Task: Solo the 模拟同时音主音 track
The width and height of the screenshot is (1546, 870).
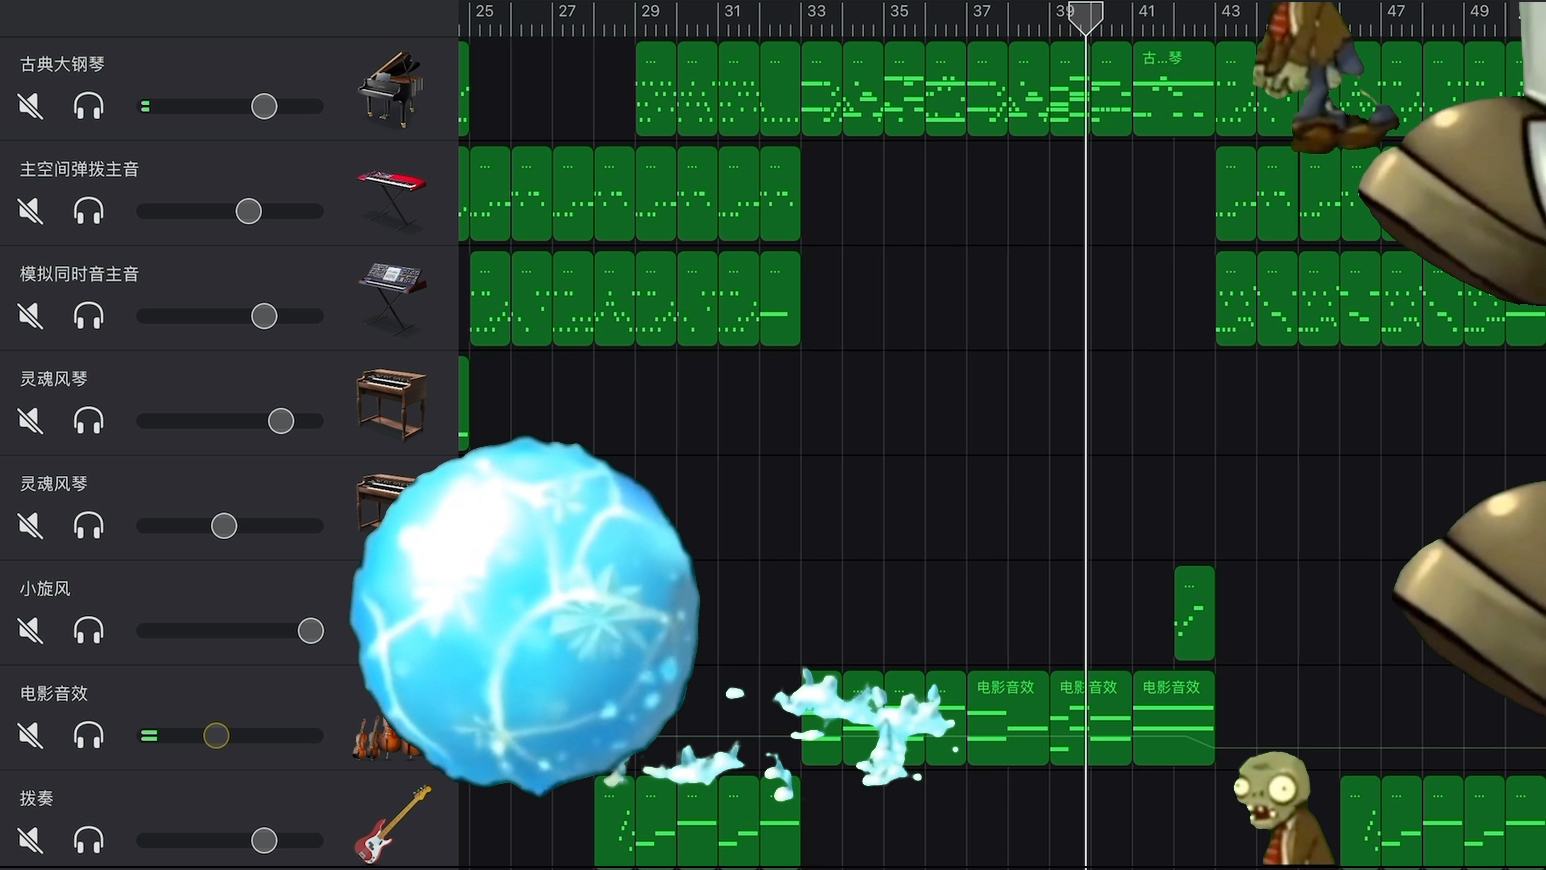Action: click(x=89, y=316)
